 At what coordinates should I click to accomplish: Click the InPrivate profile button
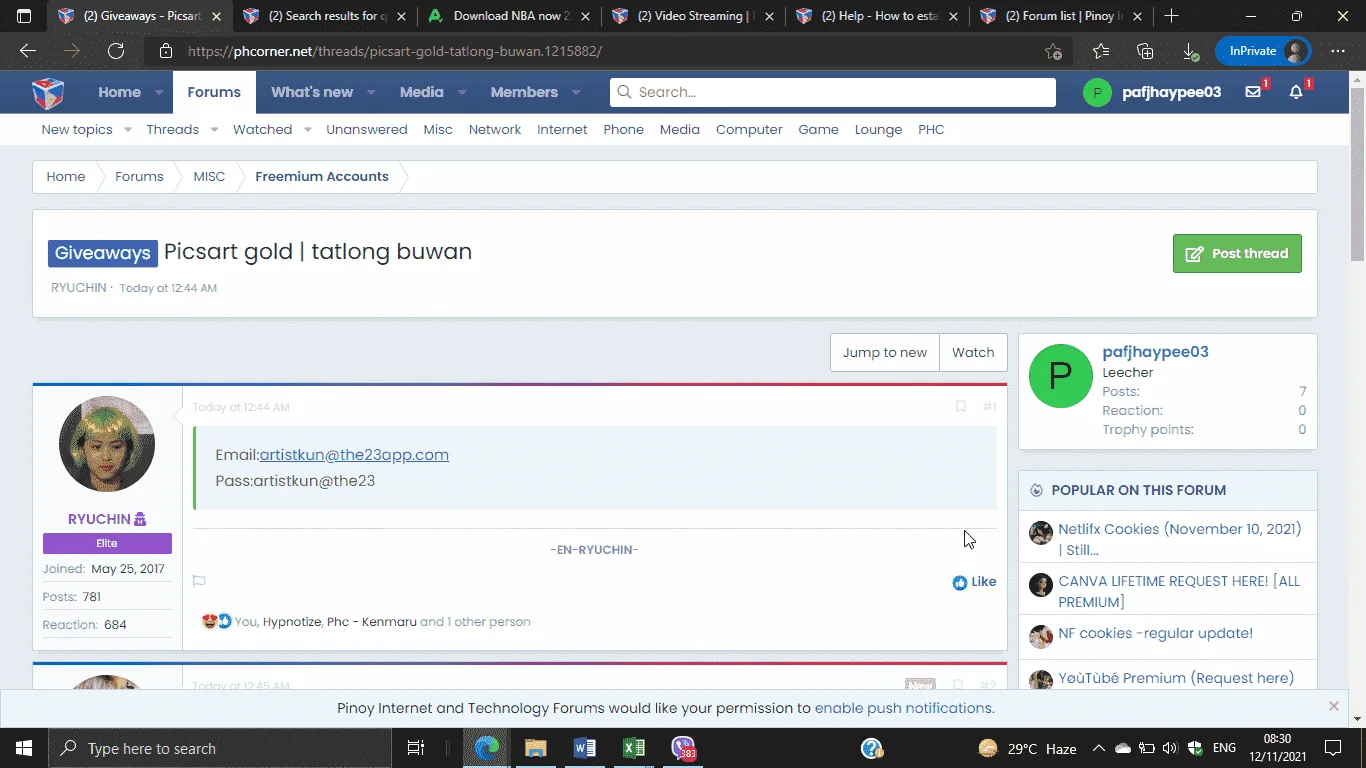1264,51
